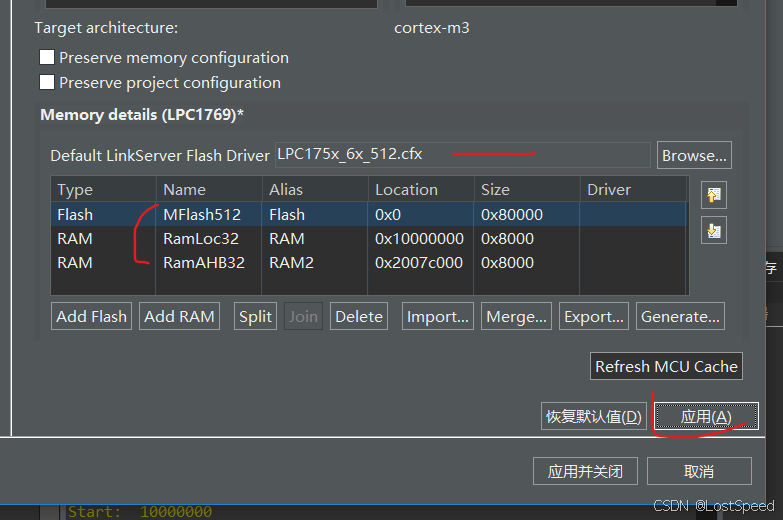Click the Join button

pyautogui.click(x=303, y=316)
